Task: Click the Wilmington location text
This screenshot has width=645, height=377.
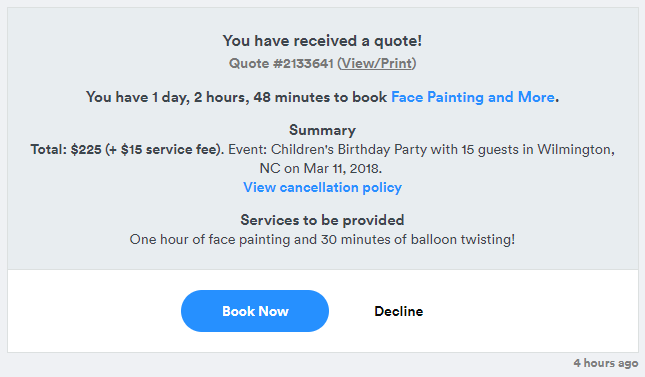Action: coord(576,149)
